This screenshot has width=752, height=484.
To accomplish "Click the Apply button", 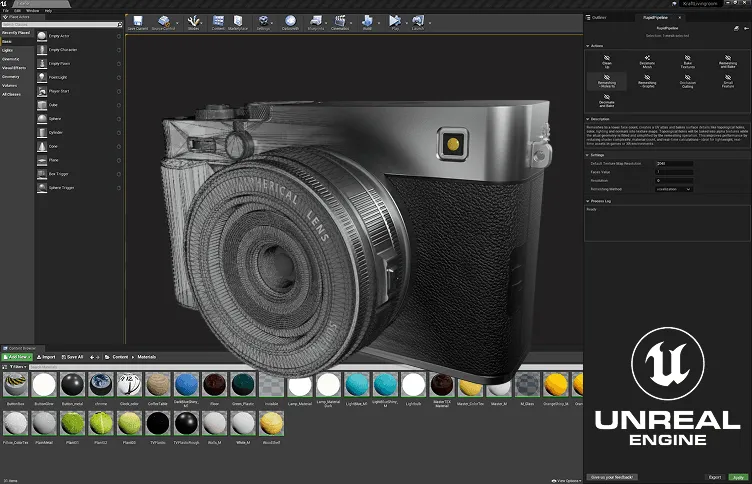I will click(739, 477).
